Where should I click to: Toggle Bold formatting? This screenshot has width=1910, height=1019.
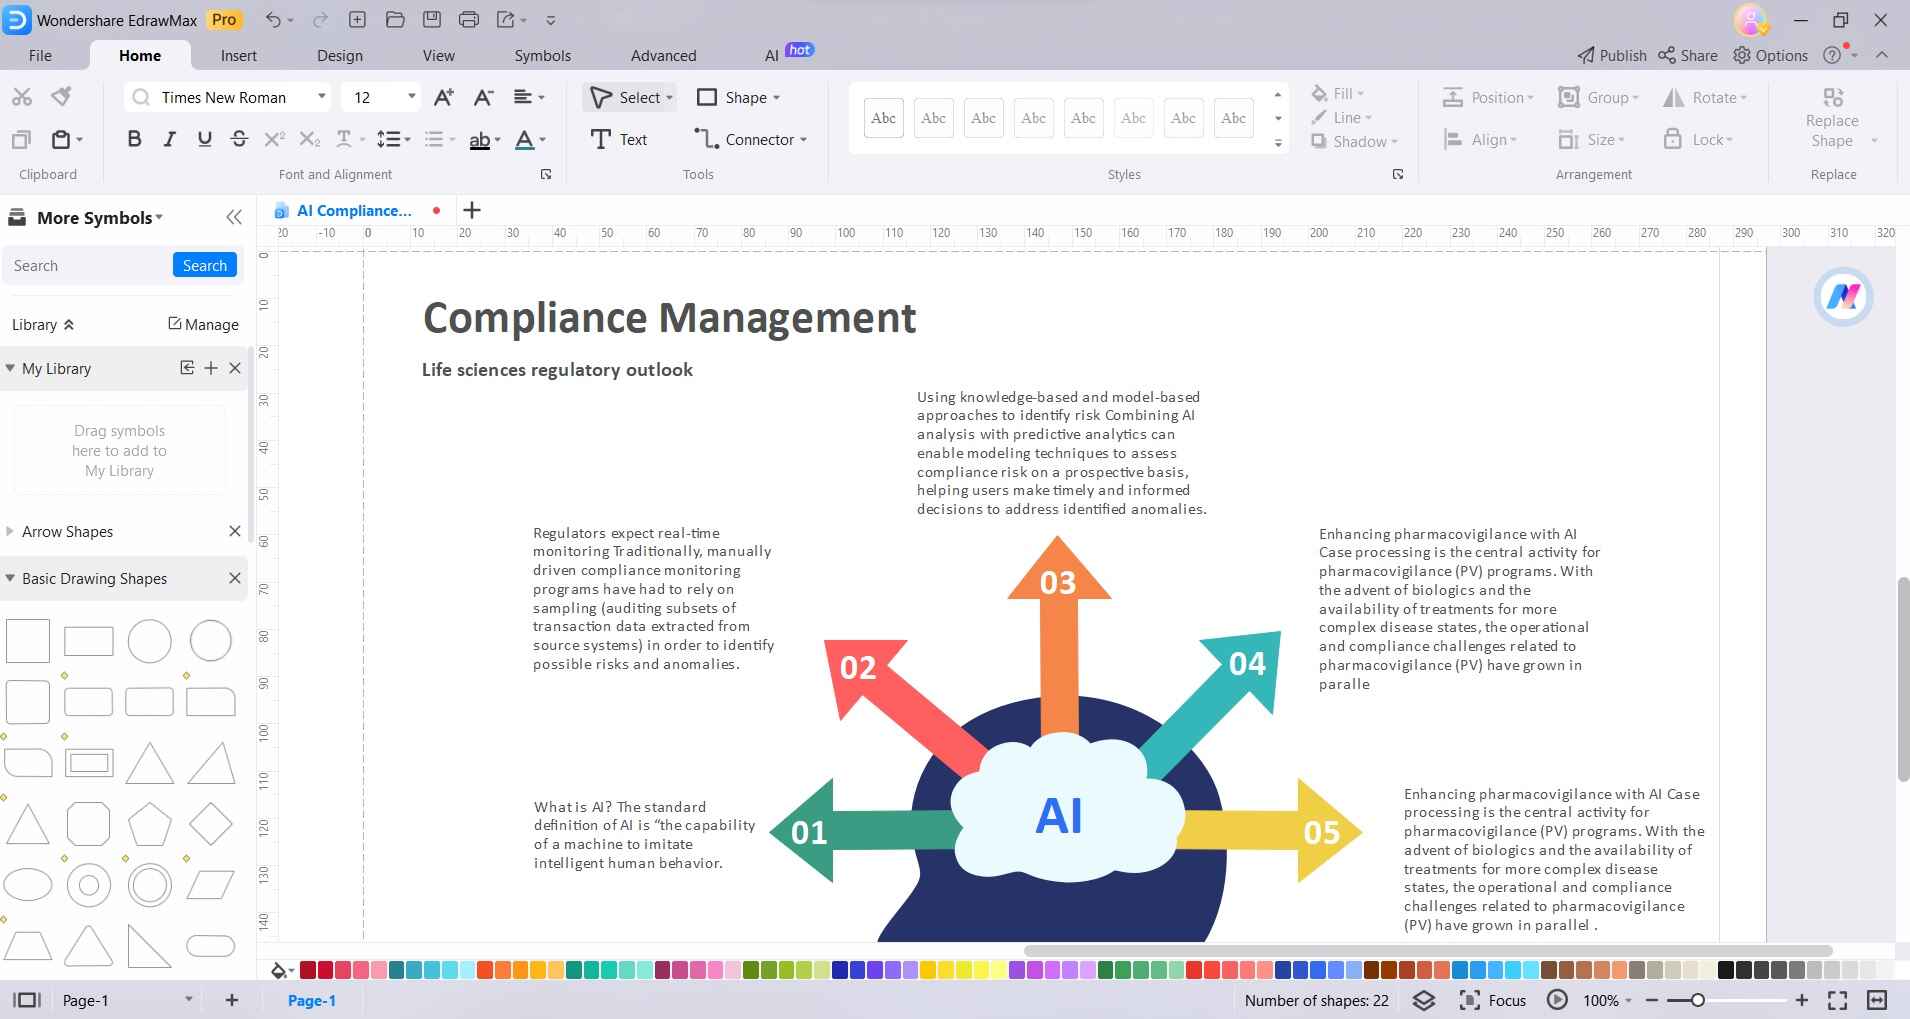coord(134,139)
